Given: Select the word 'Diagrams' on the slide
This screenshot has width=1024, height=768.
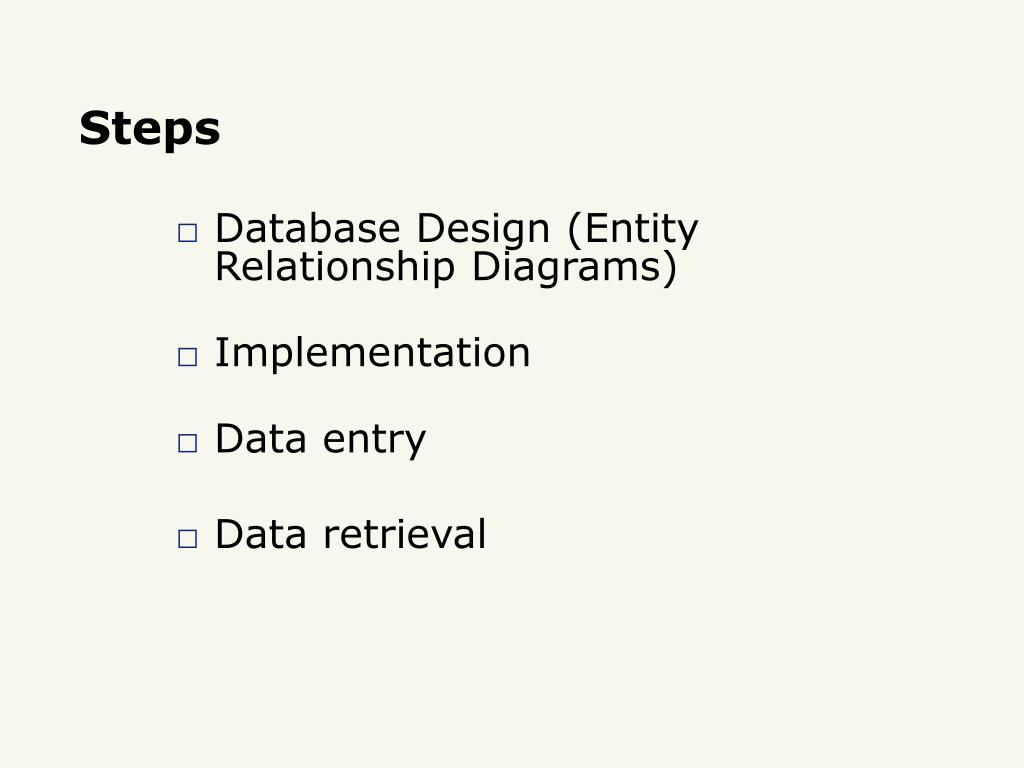Looking at the screenshot, I should [x=566, y=269].
